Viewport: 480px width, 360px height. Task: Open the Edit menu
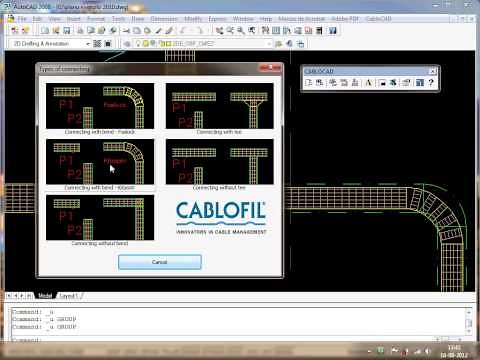37,19
